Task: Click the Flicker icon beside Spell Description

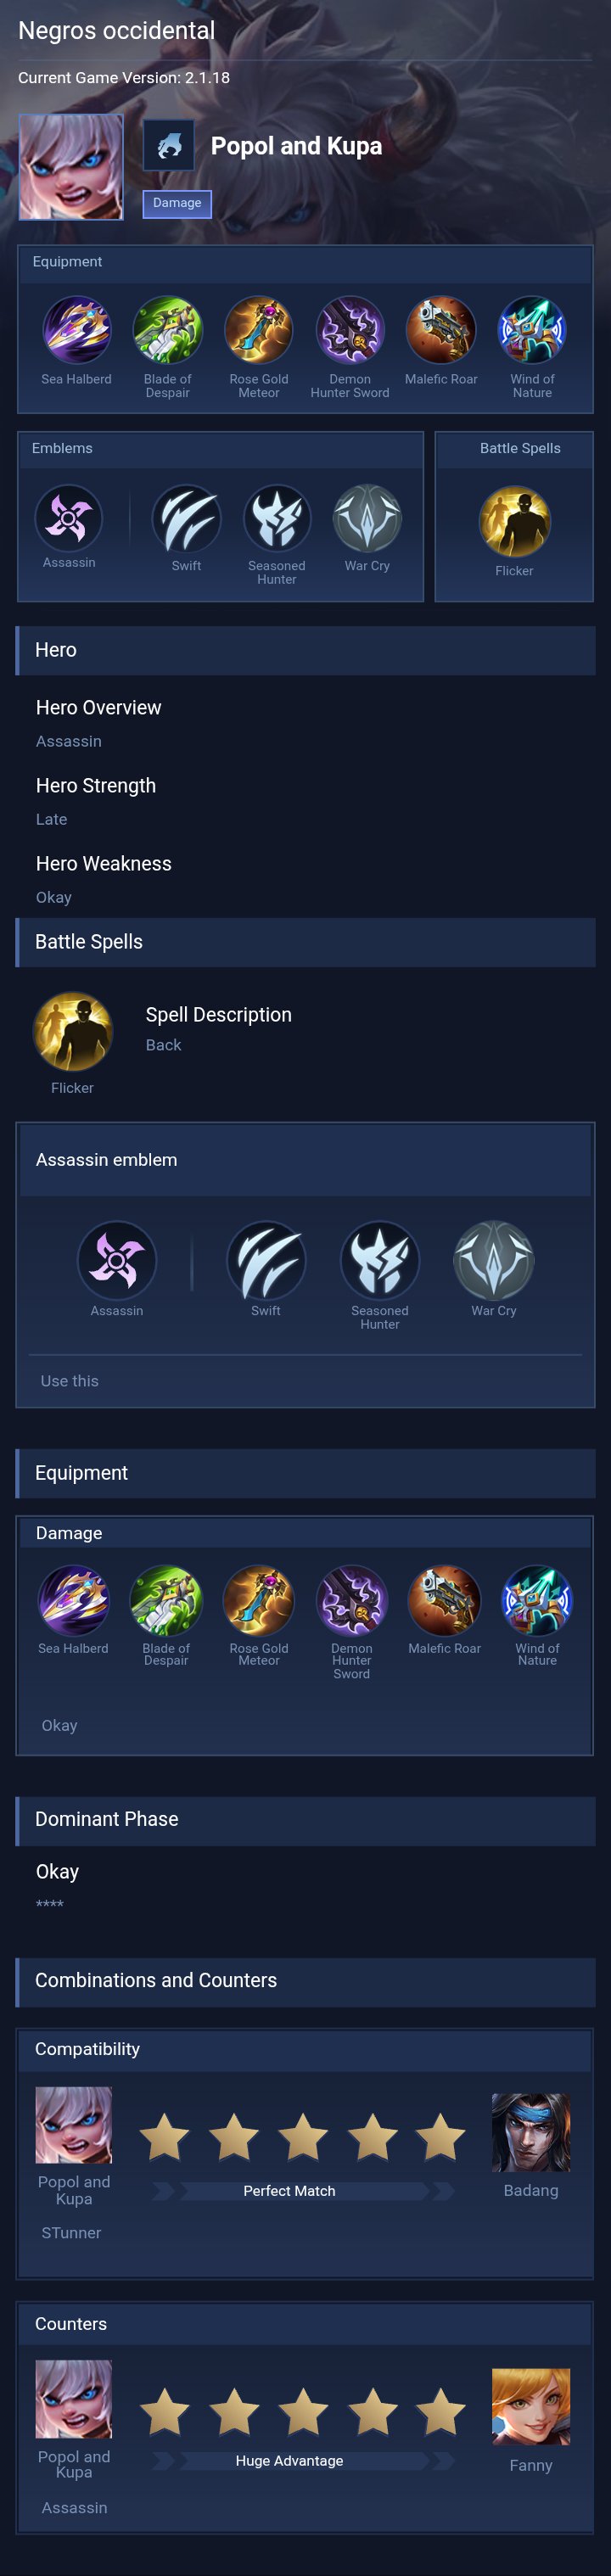Action: (72, 1032)
